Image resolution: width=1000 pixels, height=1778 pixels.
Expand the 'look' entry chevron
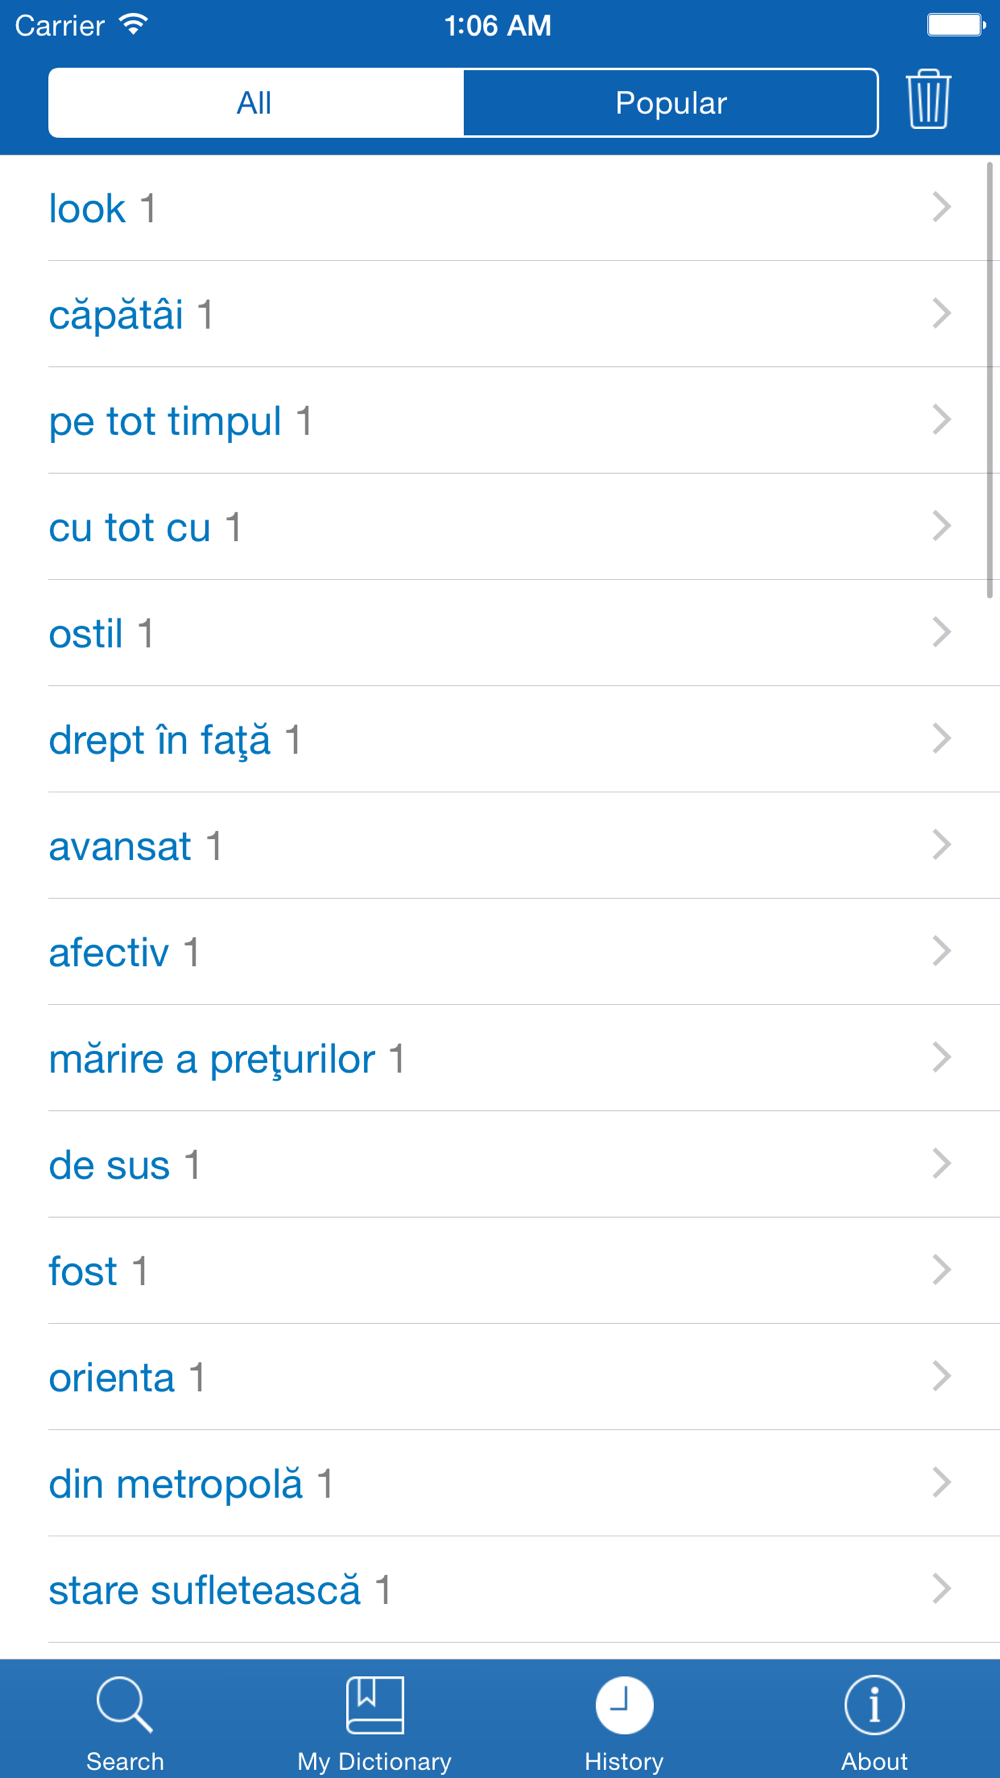coord(941,208)
